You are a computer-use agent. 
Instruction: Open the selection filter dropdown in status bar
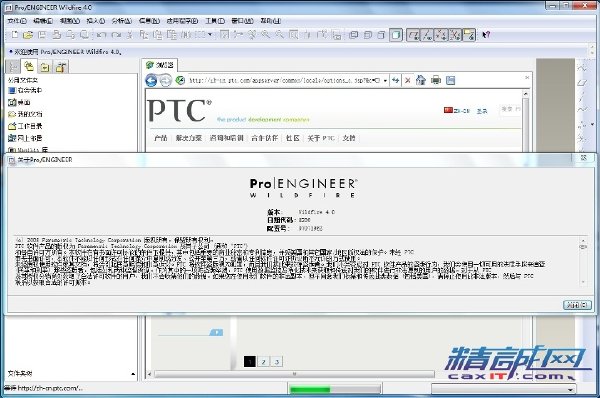[x=571, y=390]
